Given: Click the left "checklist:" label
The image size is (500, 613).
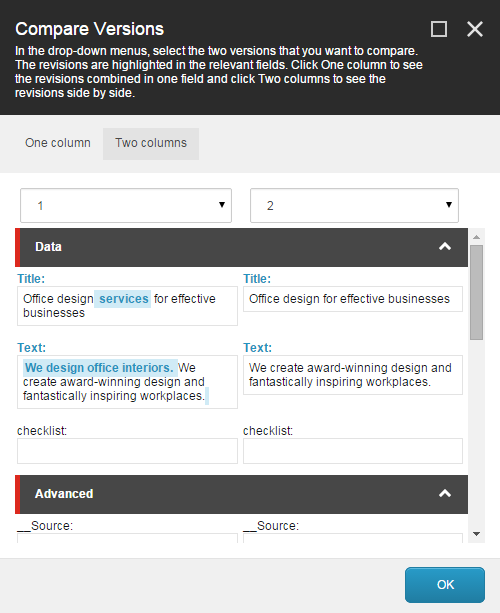Looking at the screenshot, I should 42,431.
